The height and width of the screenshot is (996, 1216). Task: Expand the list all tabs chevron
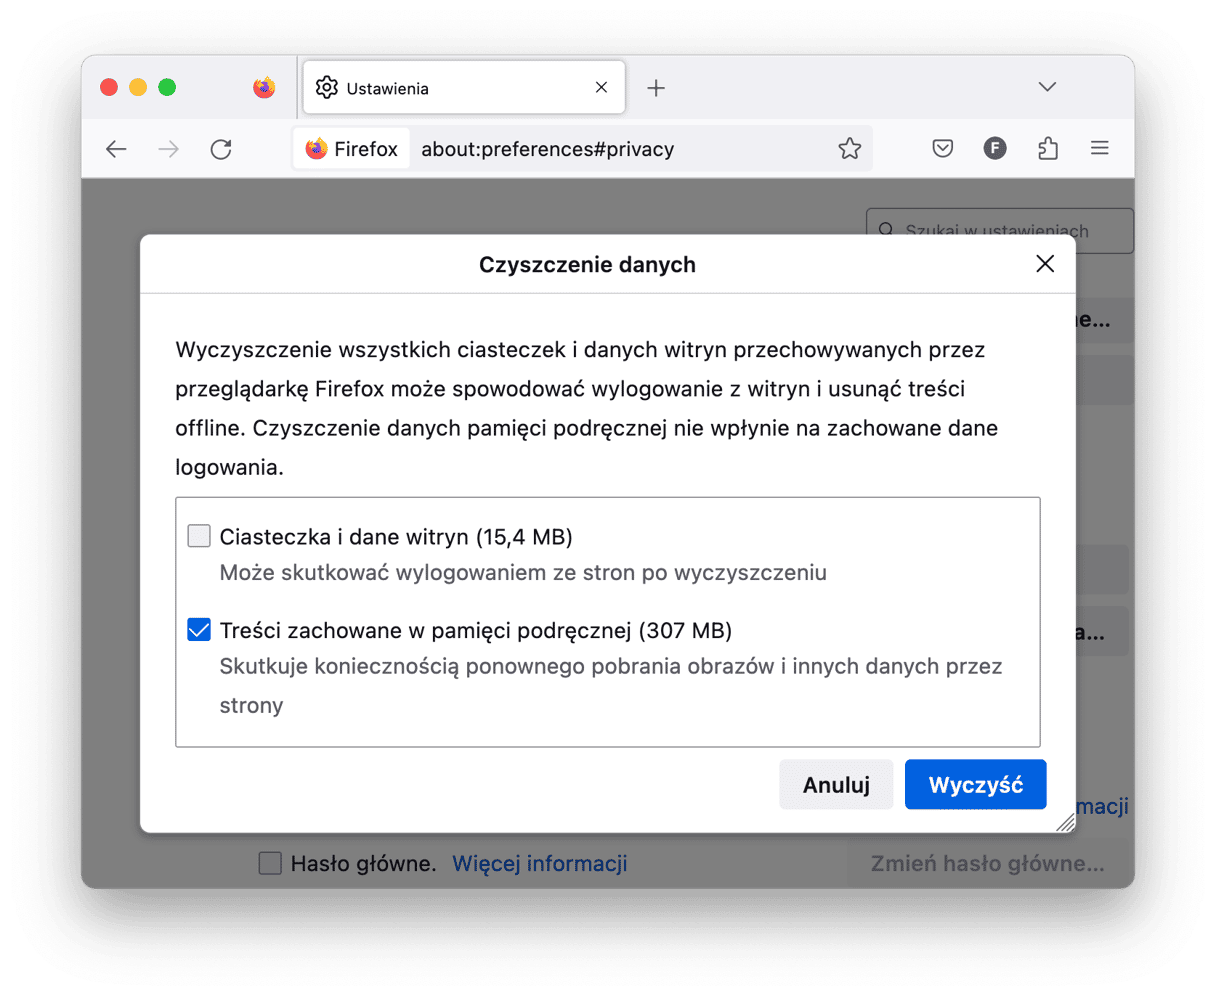point(1047,87)
